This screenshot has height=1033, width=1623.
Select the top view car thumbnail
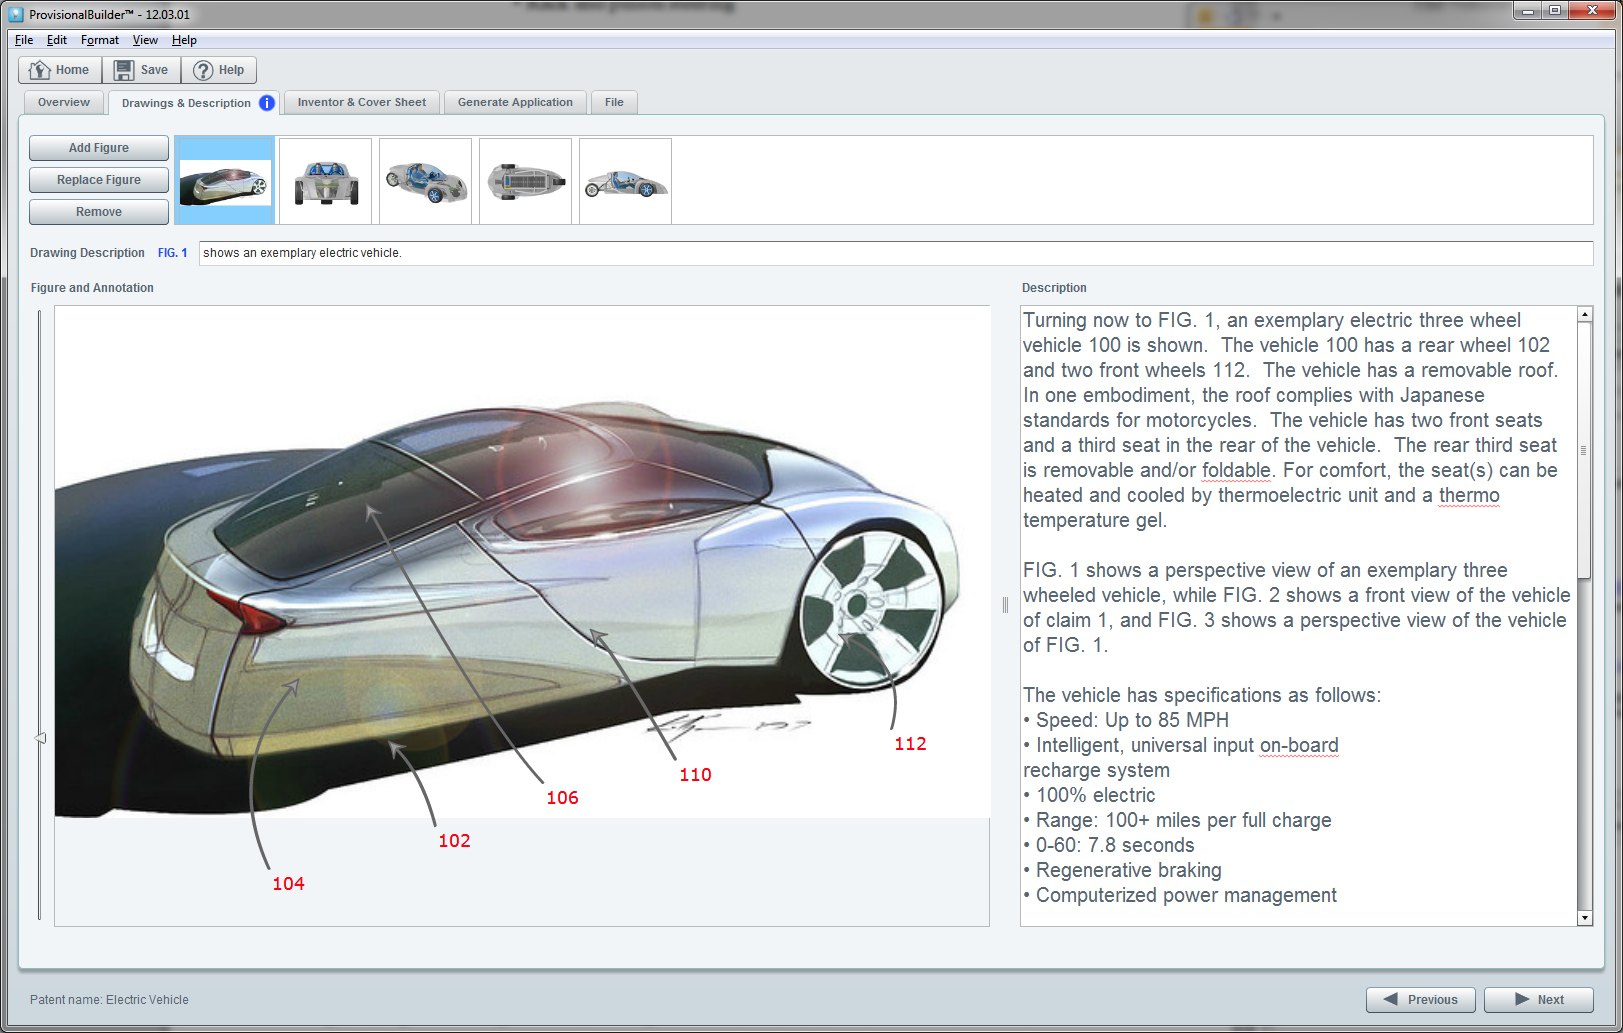point(526,182)
